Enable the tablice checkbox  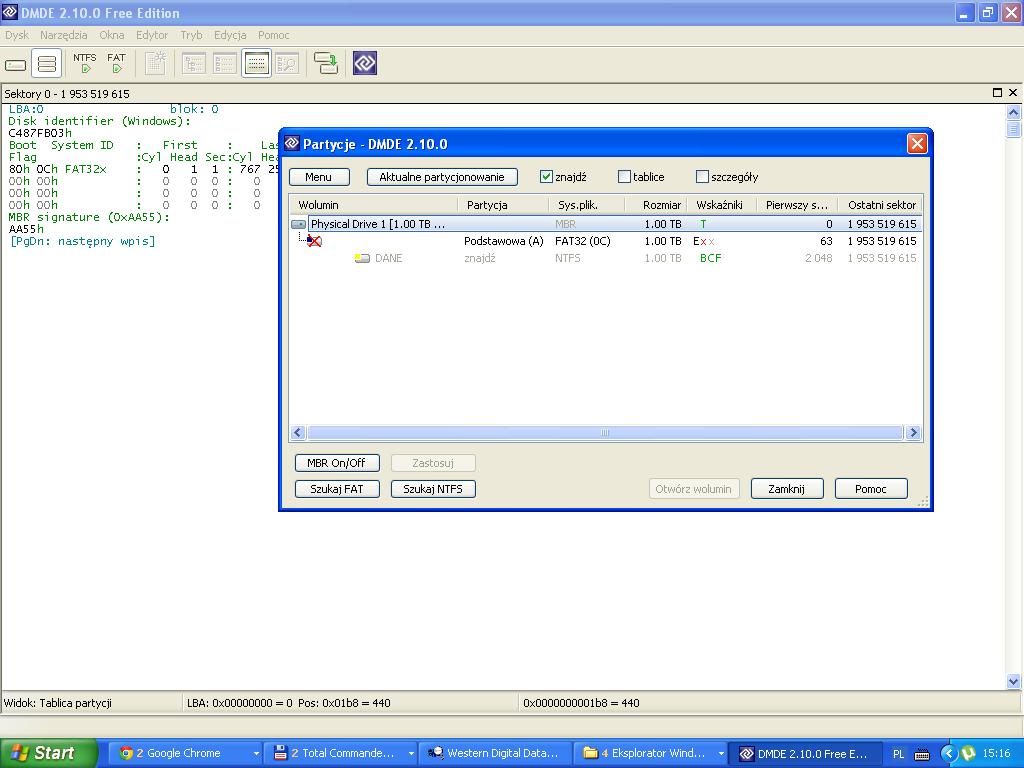pos(624,176)
